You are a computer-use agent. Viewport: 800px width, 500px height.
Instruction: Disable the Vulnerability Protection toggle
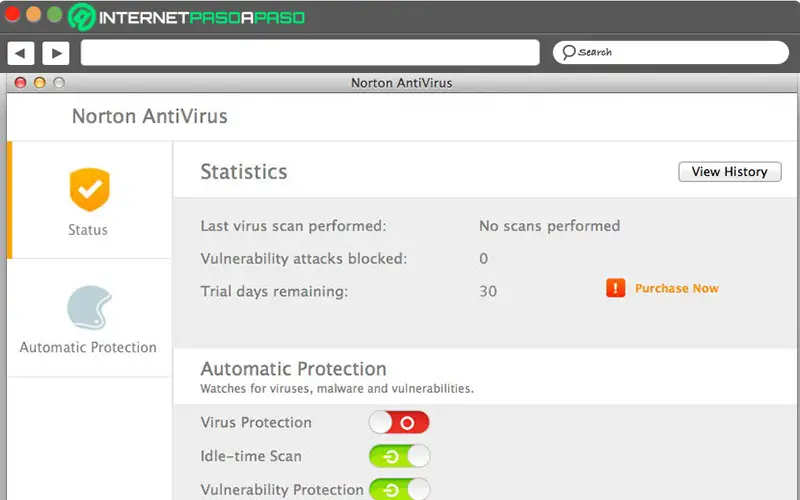(x=399, y=489)
